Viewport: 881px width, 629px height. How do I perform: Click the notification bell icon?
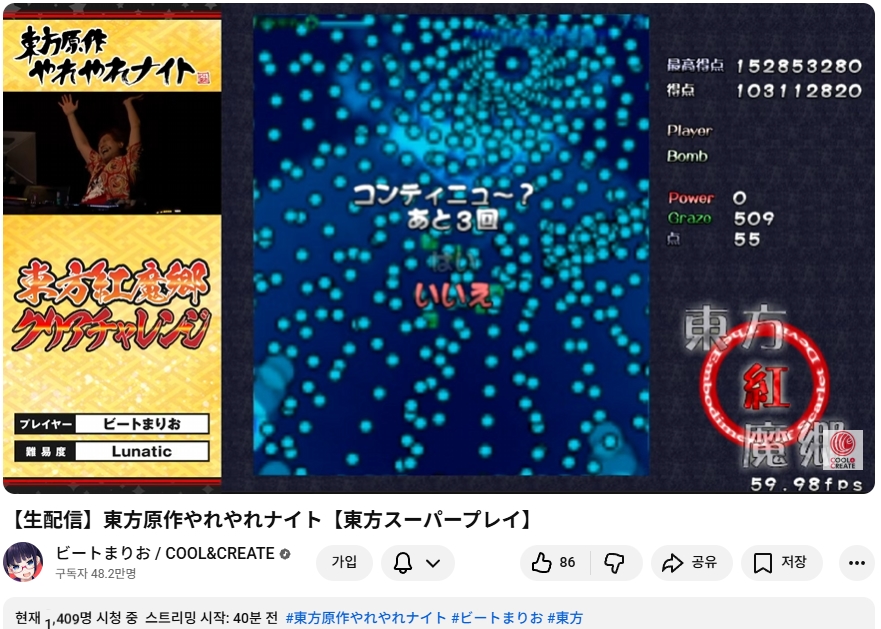point(403,563)
